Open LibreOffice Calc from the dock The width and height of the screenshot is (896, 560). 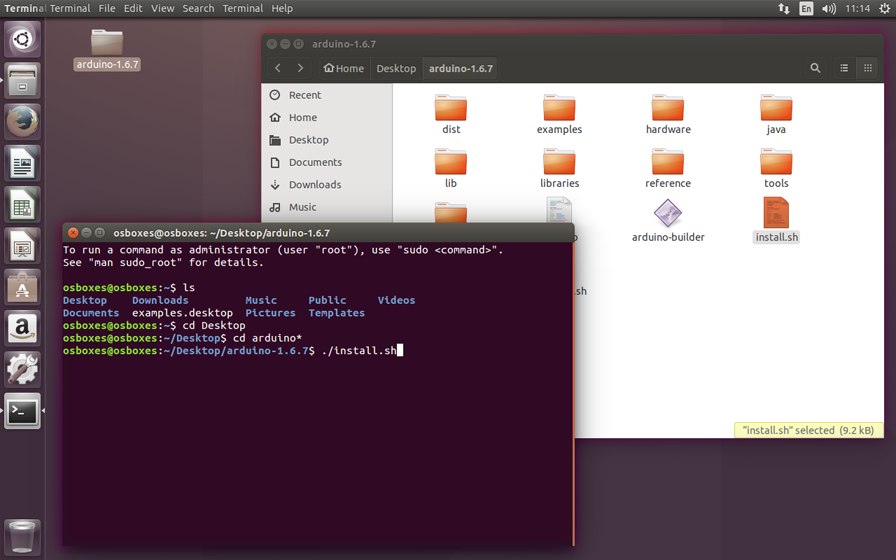[x=22, y=204]
